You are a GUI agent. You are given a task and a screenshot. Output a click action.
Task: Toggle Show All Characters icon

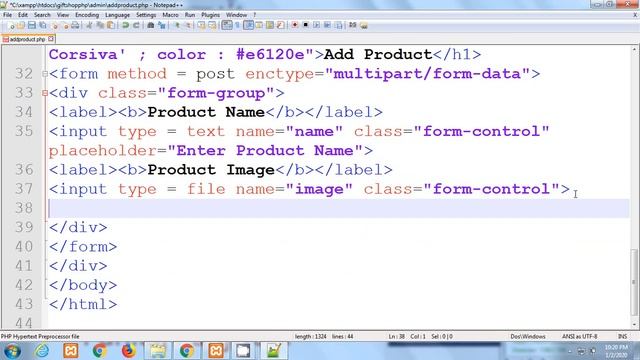238,25
